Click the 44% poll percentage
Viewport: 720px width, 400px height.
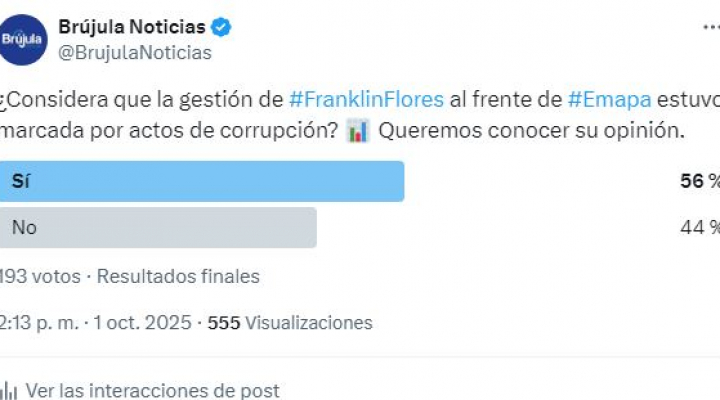(698, 227)
